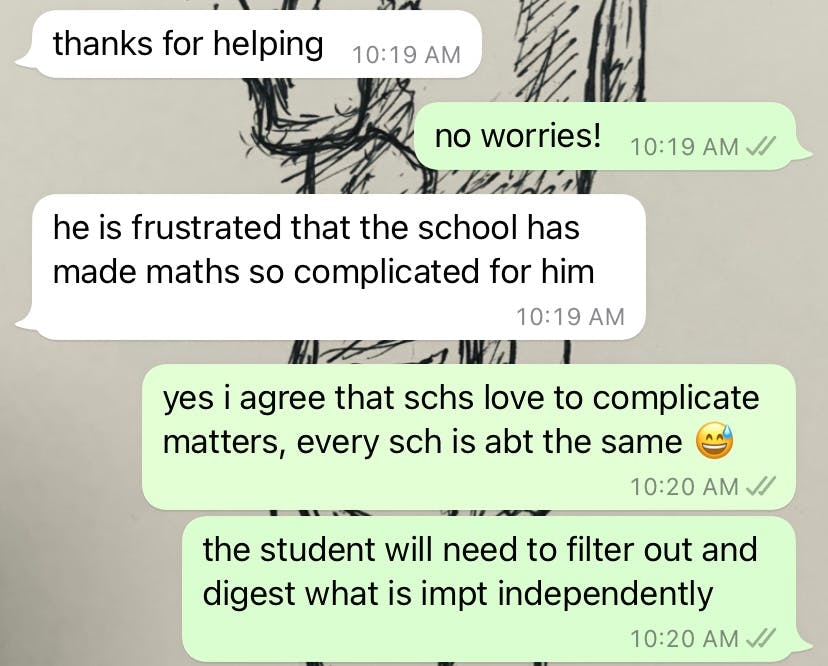Click 10:20 AM timestamp on the last message
The height and width of the screenshot is (666, 828).
[x=684, y=639]
